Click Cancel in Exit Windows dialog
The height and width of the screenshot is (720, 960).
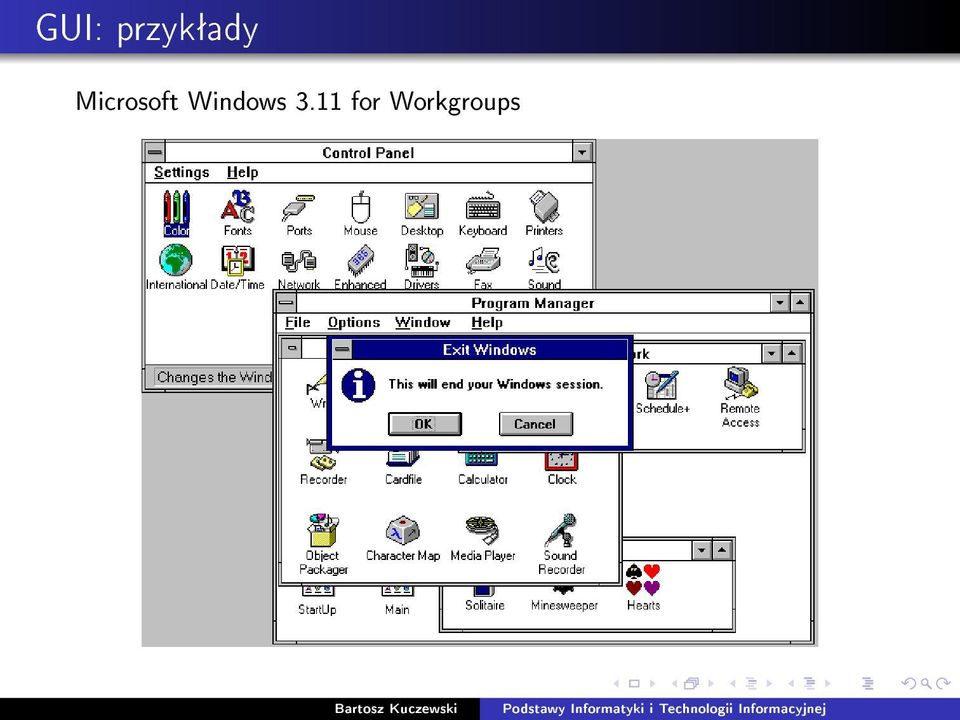[x=535, y=424]
